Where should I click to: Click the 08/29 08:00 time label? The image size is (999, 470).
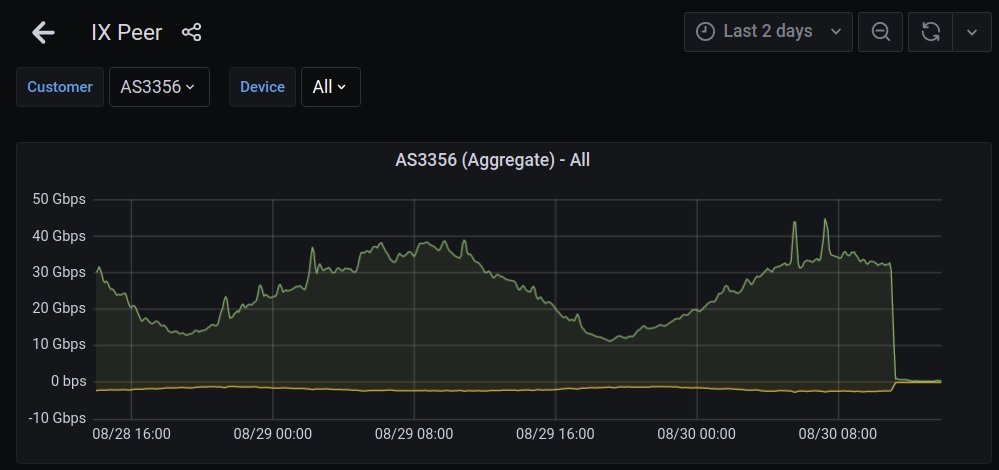tap(414, 434)
